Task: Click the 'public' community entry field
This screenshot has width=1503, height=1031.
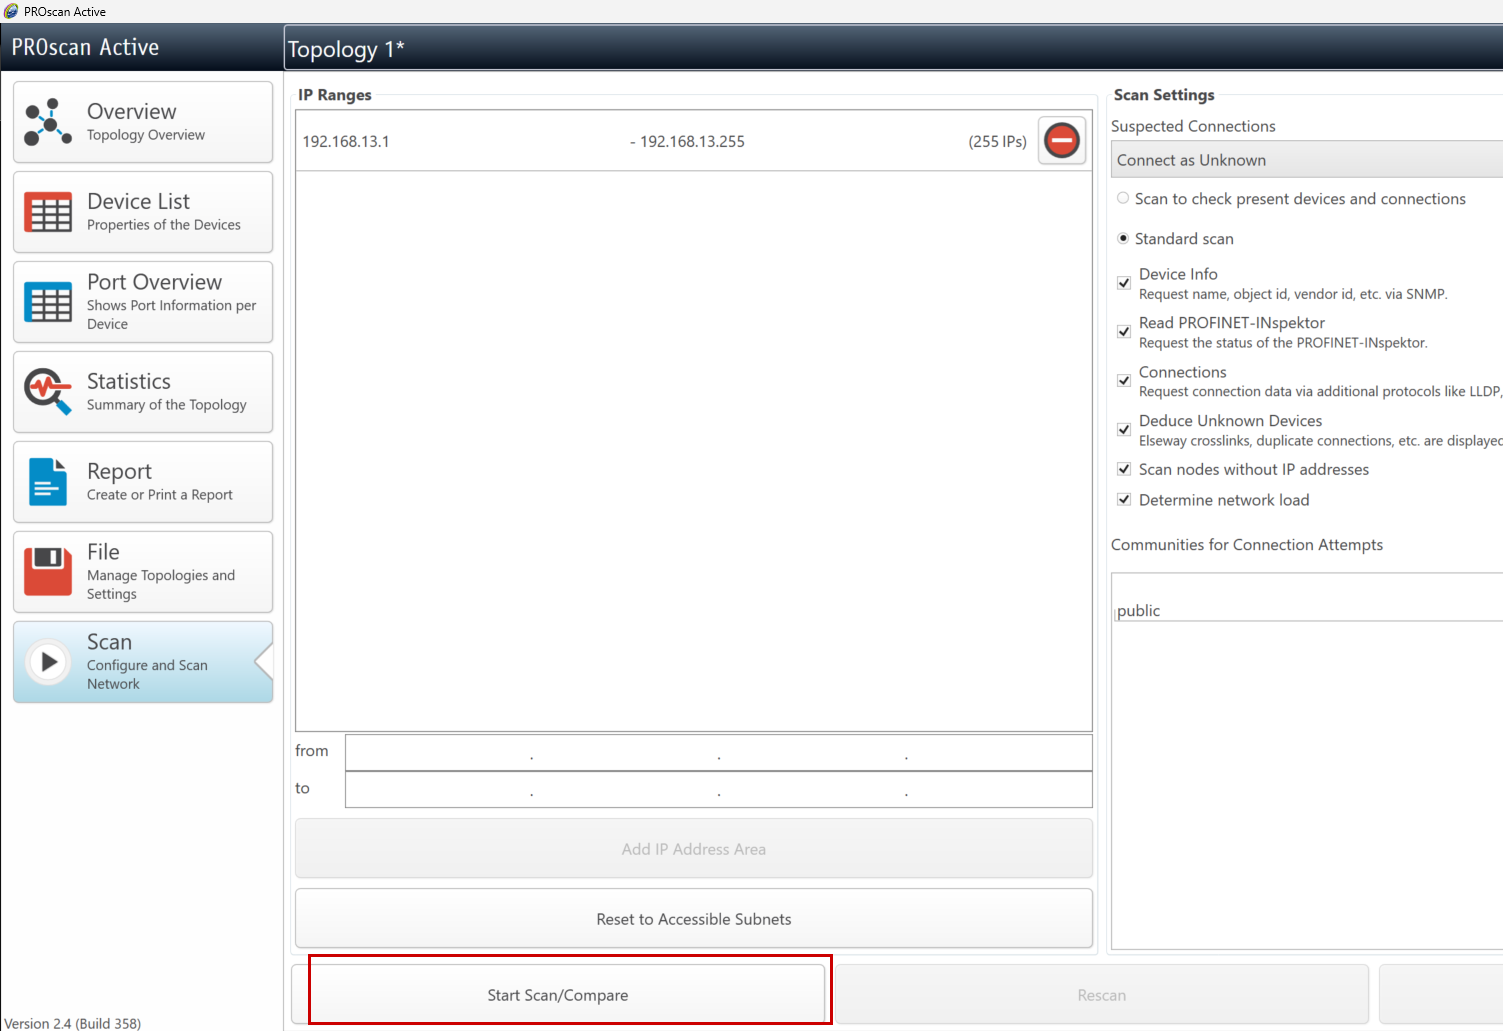Action: 1307,610
